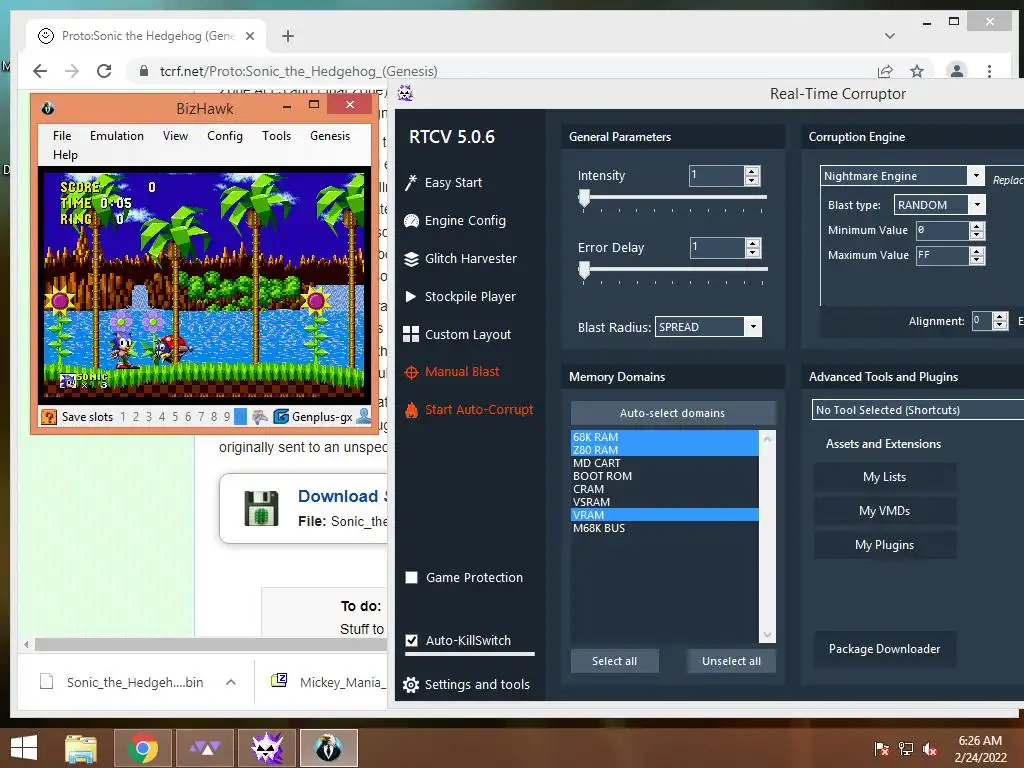Open the BizHawk View menu
Screen dimensions: 1024x768
click(x=175, y=136)
